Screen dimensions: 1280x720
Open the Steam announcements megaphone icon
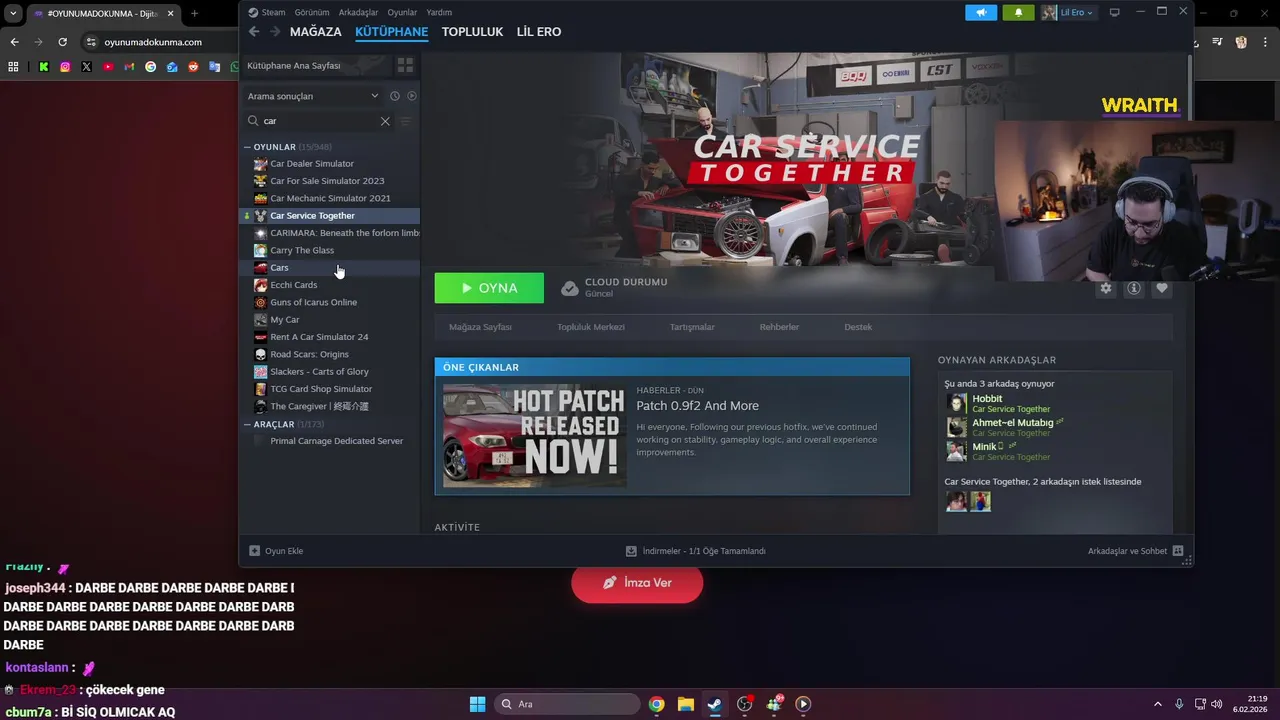tap(981, 12)
